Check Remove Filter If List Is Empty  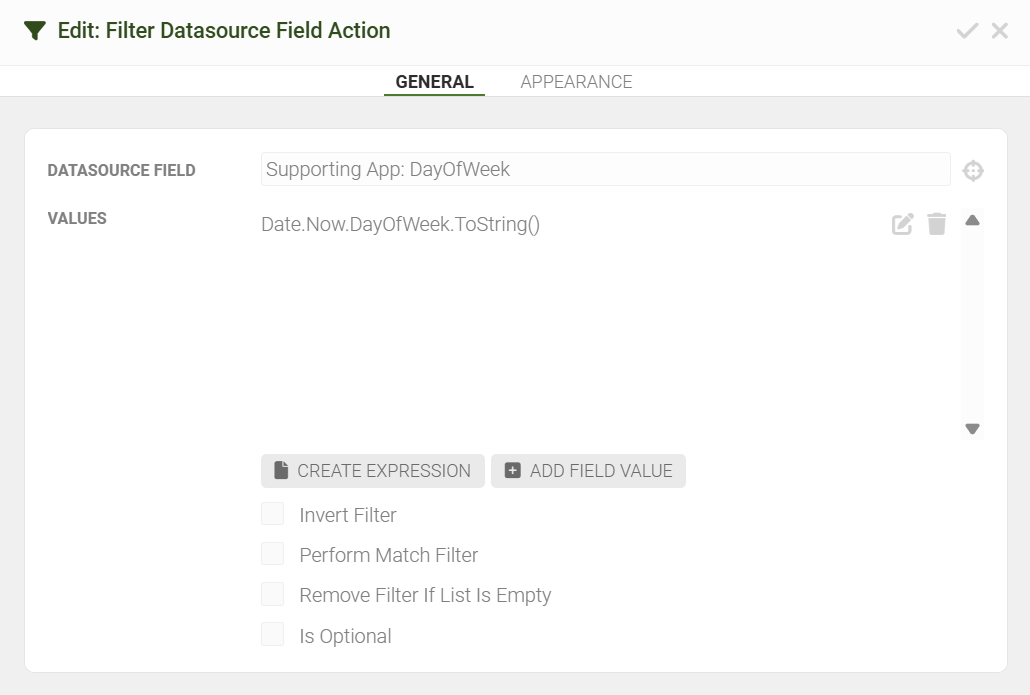pos(273,594)
